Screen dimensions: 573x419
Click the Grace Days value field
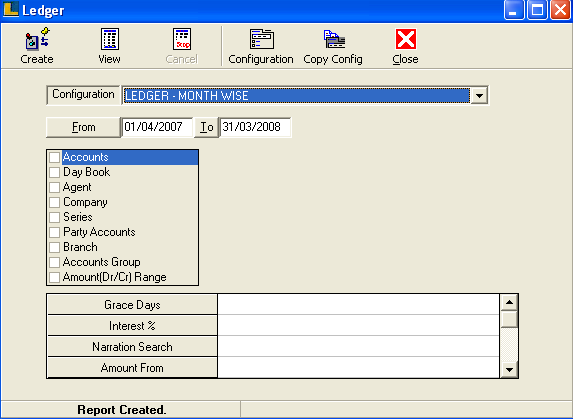tap(358, 304)
